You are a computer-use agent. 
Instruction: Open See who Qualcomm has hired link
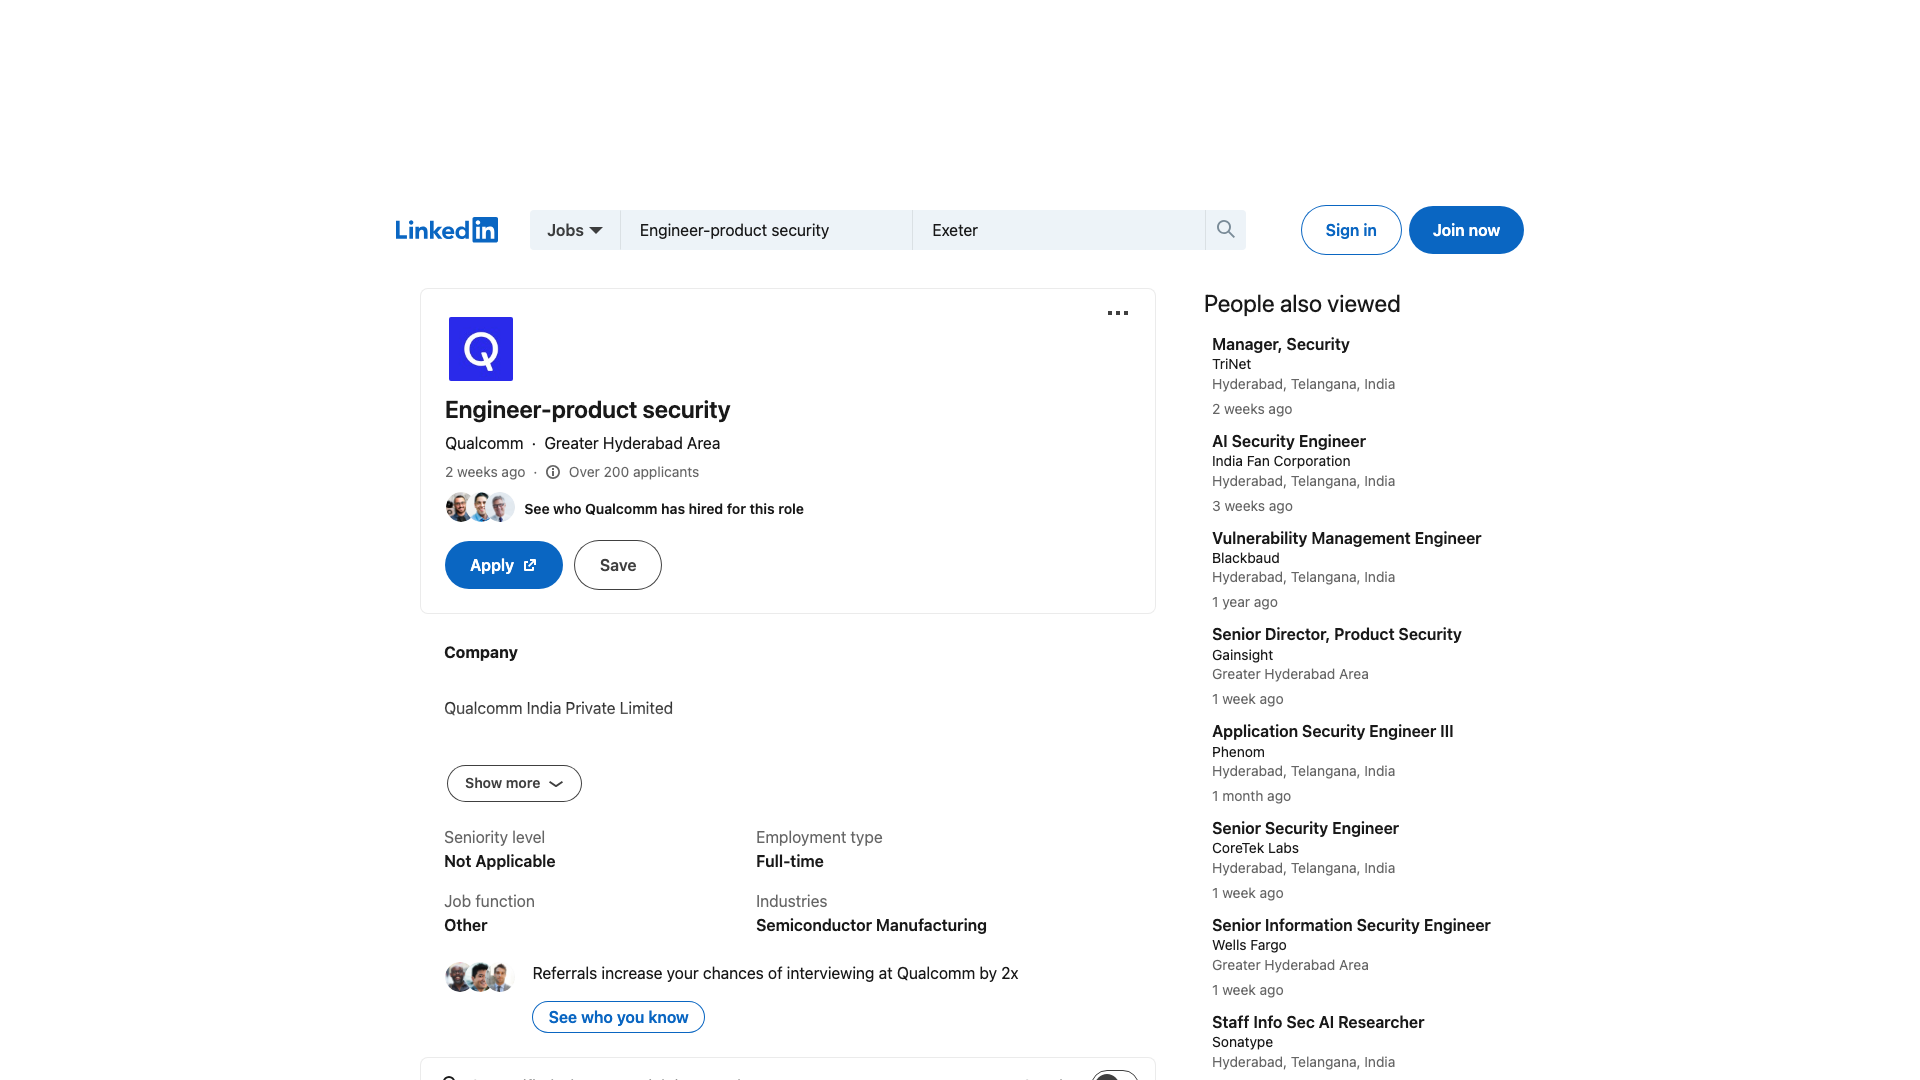coord(664,509)
